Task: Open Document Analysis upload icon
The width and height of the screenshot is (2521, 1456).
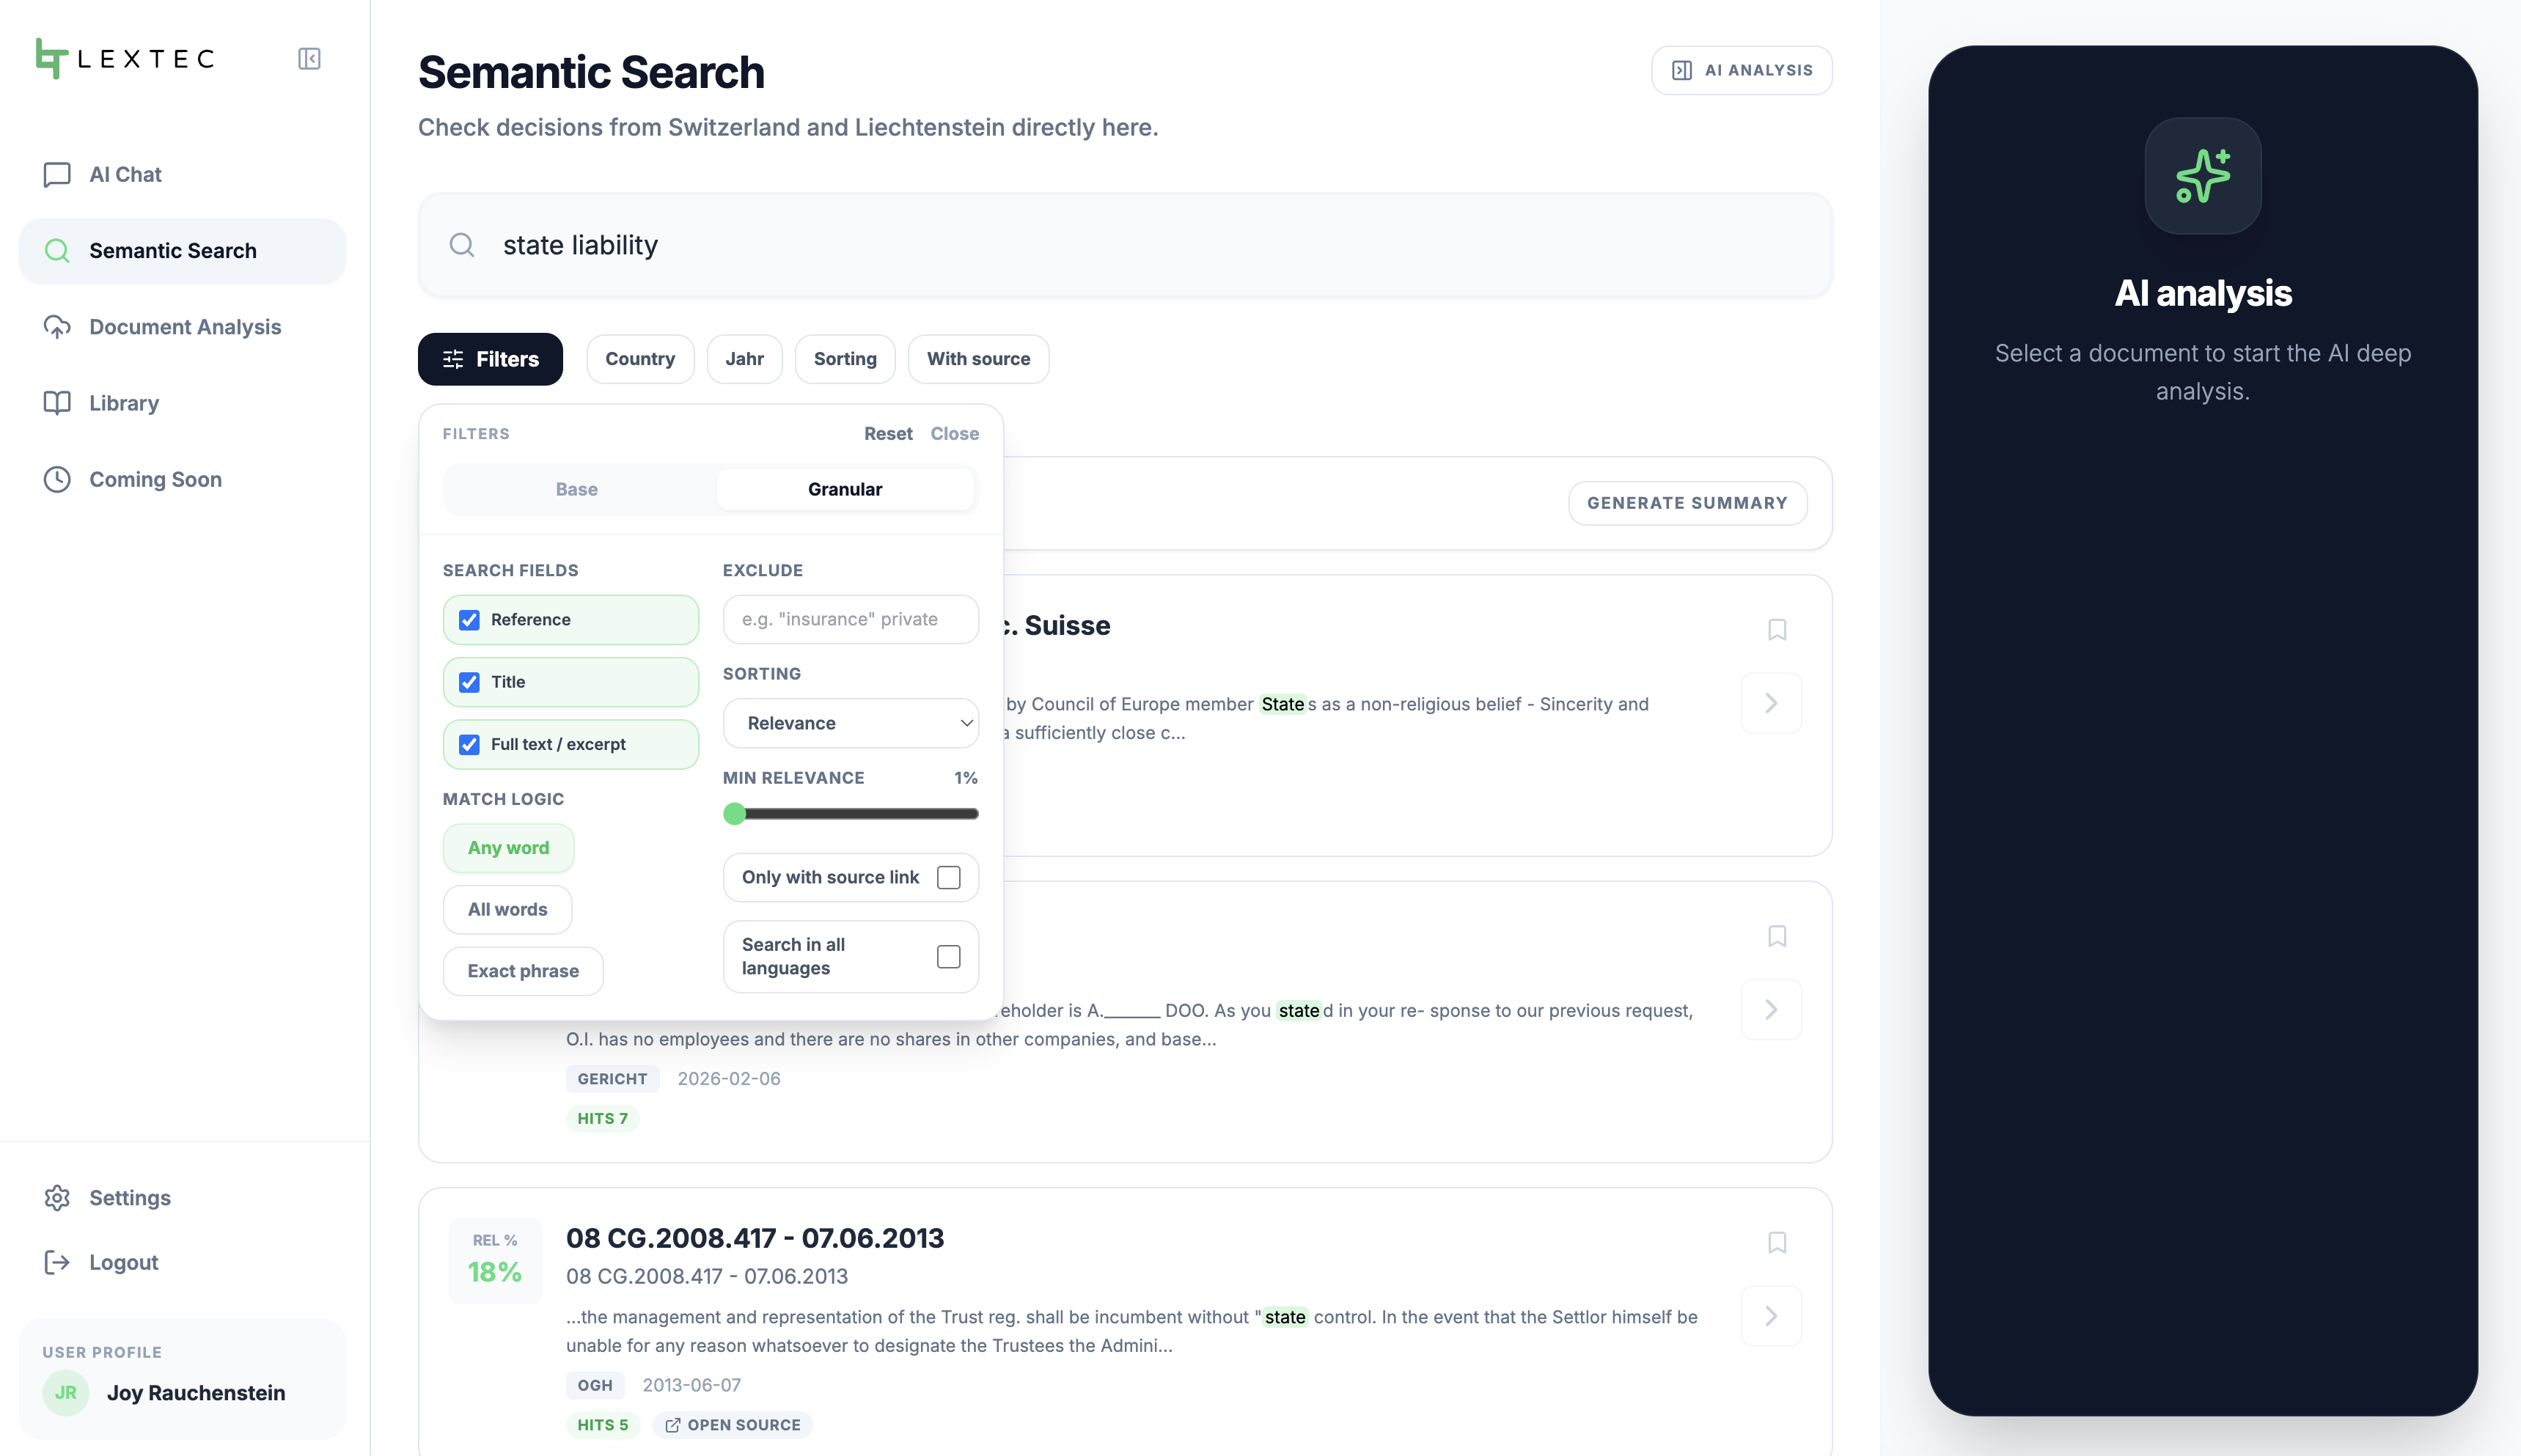Action: tap(57, 327)
